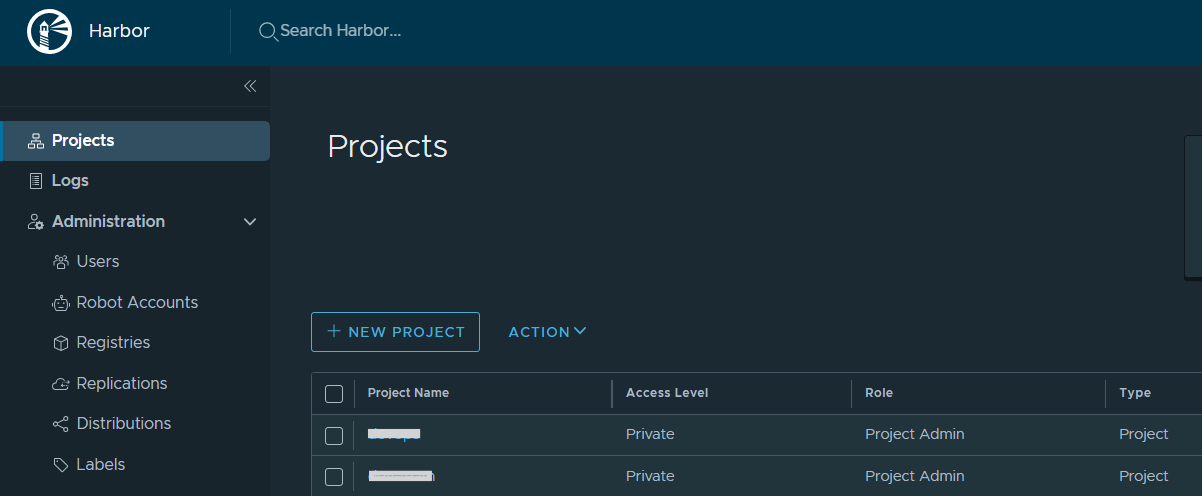Open the ACTION dropdown menu
The height and width of the screenshot is (496, 1202).
(547, 332)
